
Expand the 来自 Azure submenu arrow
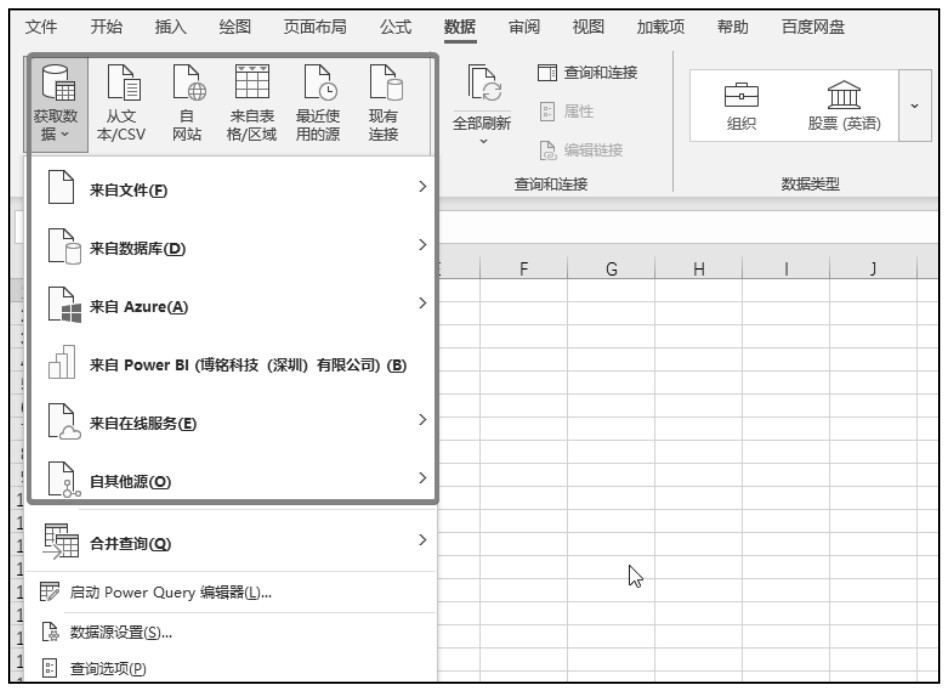[423, 303]
